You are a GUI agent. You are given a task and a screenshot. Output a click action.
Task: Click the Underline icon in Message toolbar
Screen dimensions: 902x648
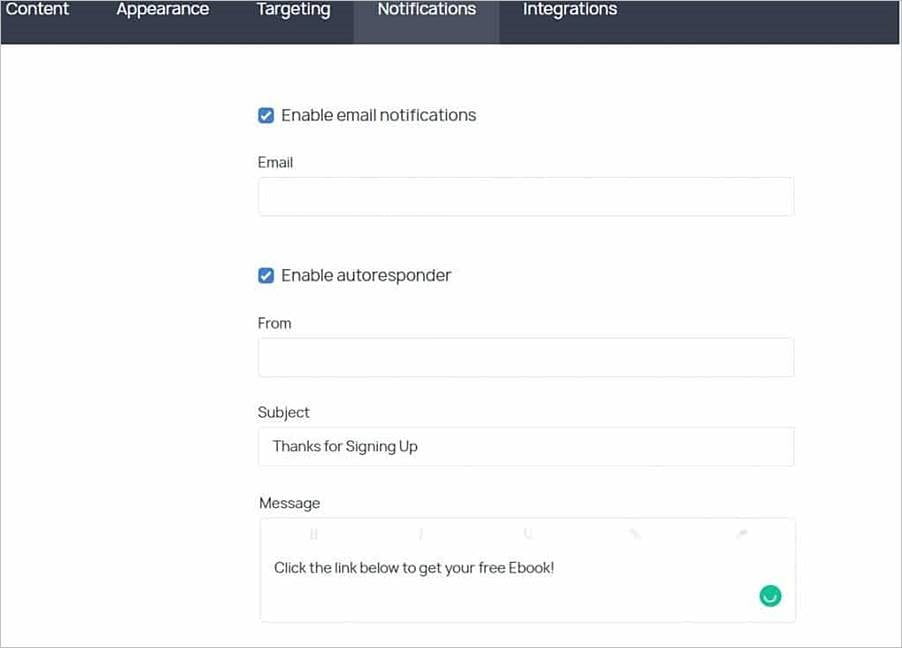pyautogui.click(x=528, y=534)
